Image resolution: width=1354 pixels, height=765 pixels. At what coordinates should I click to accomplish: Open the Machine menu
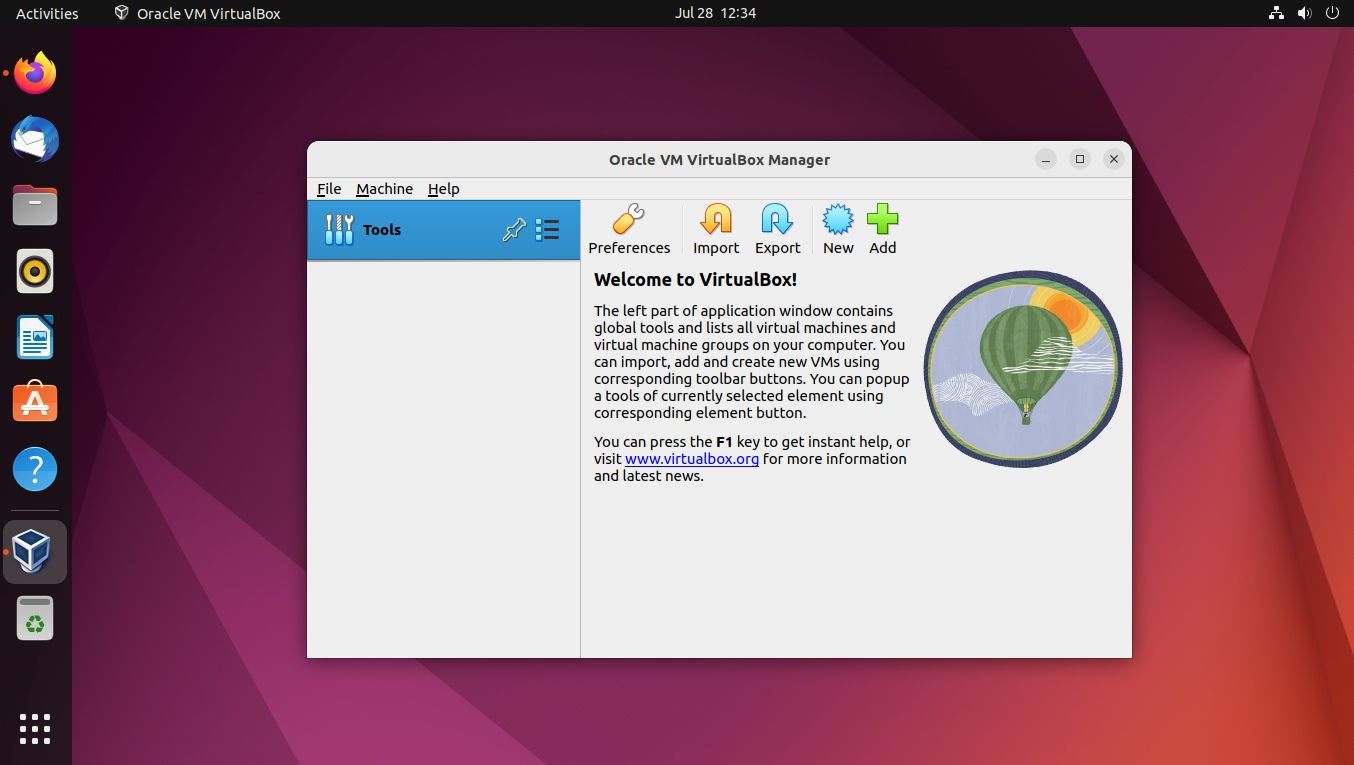click(384, 189)
